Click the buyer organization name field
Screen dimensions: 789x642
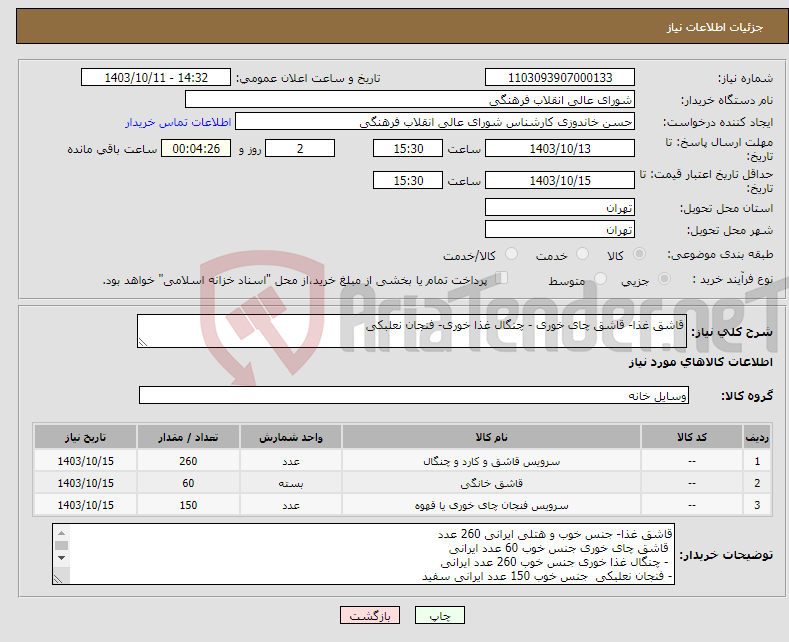(x=410, y=99)
